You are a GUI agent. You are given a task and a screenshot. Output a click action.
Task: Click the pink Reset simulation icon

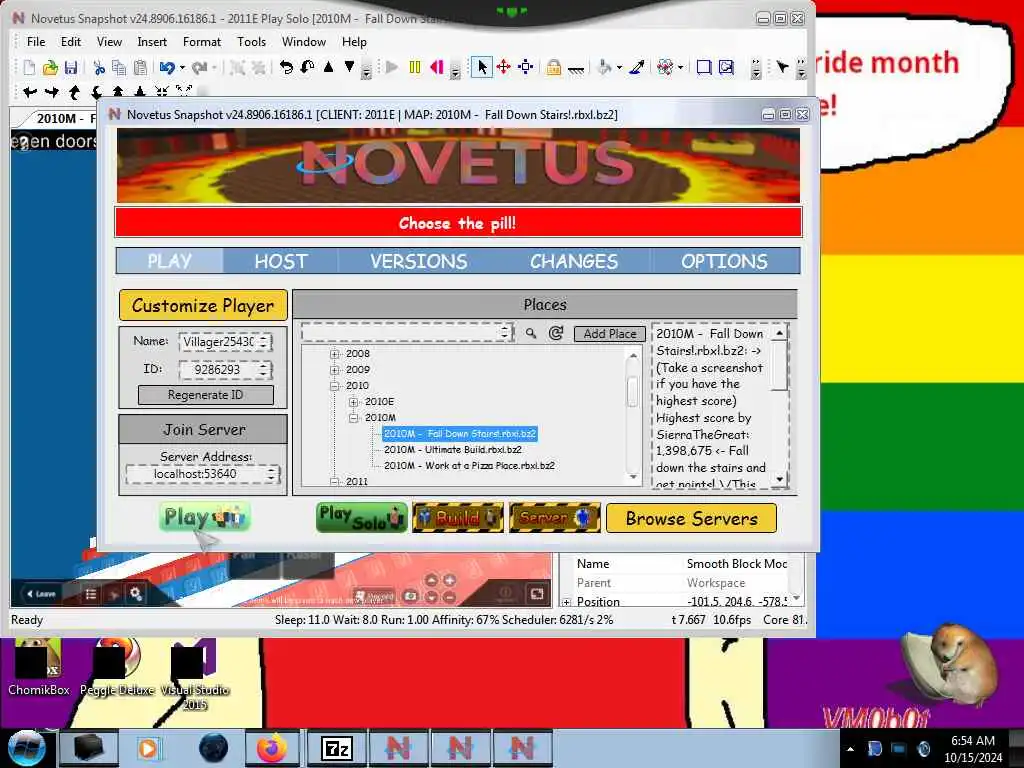tap(437, 67)
